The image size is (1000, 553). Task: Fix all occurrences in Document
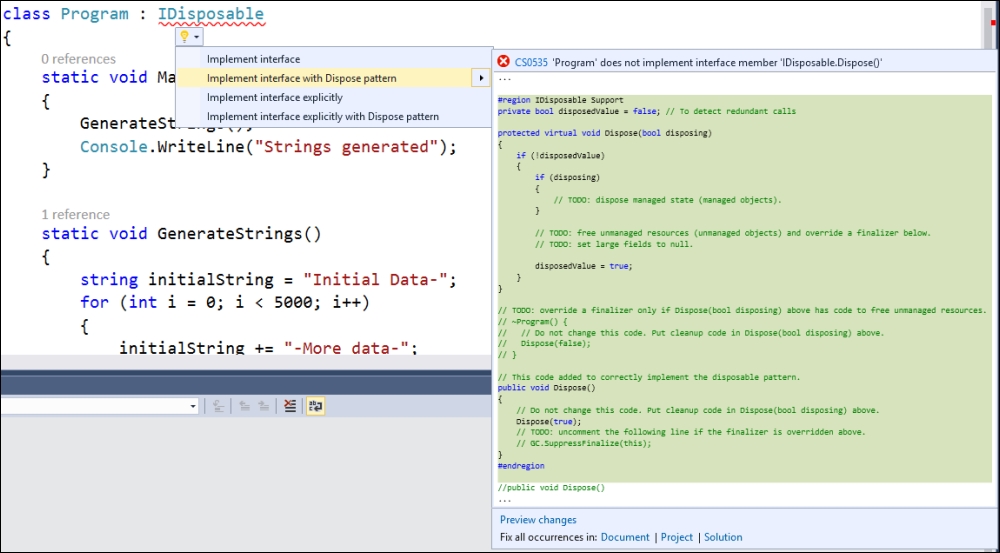point(625,537)
